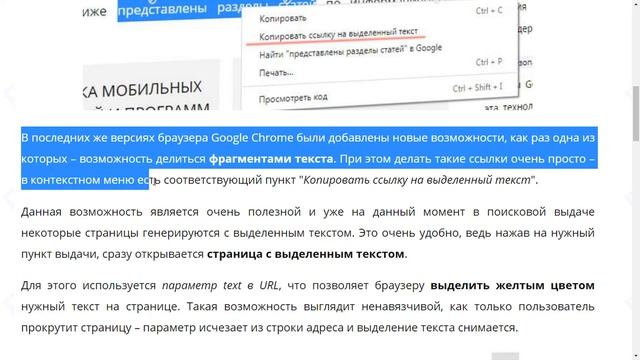Click the vertical page scrollbar thumb

point(636,113)
